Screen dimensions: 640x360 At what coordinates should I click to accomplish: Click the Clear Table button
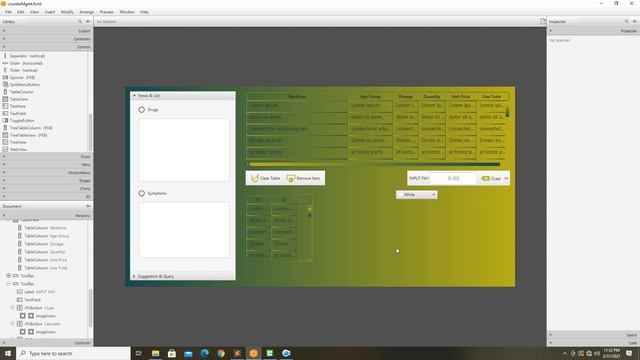[x=266, y=178]
